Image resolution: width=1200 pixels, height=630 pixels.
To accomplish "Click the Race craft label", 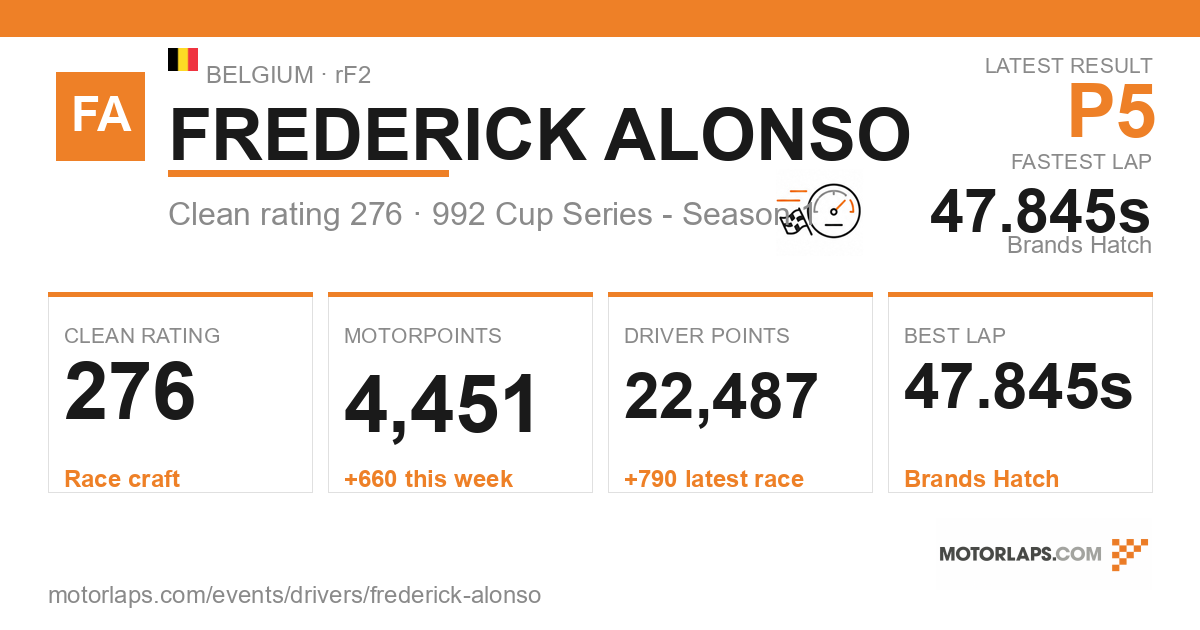I will [x=122, y=479].
